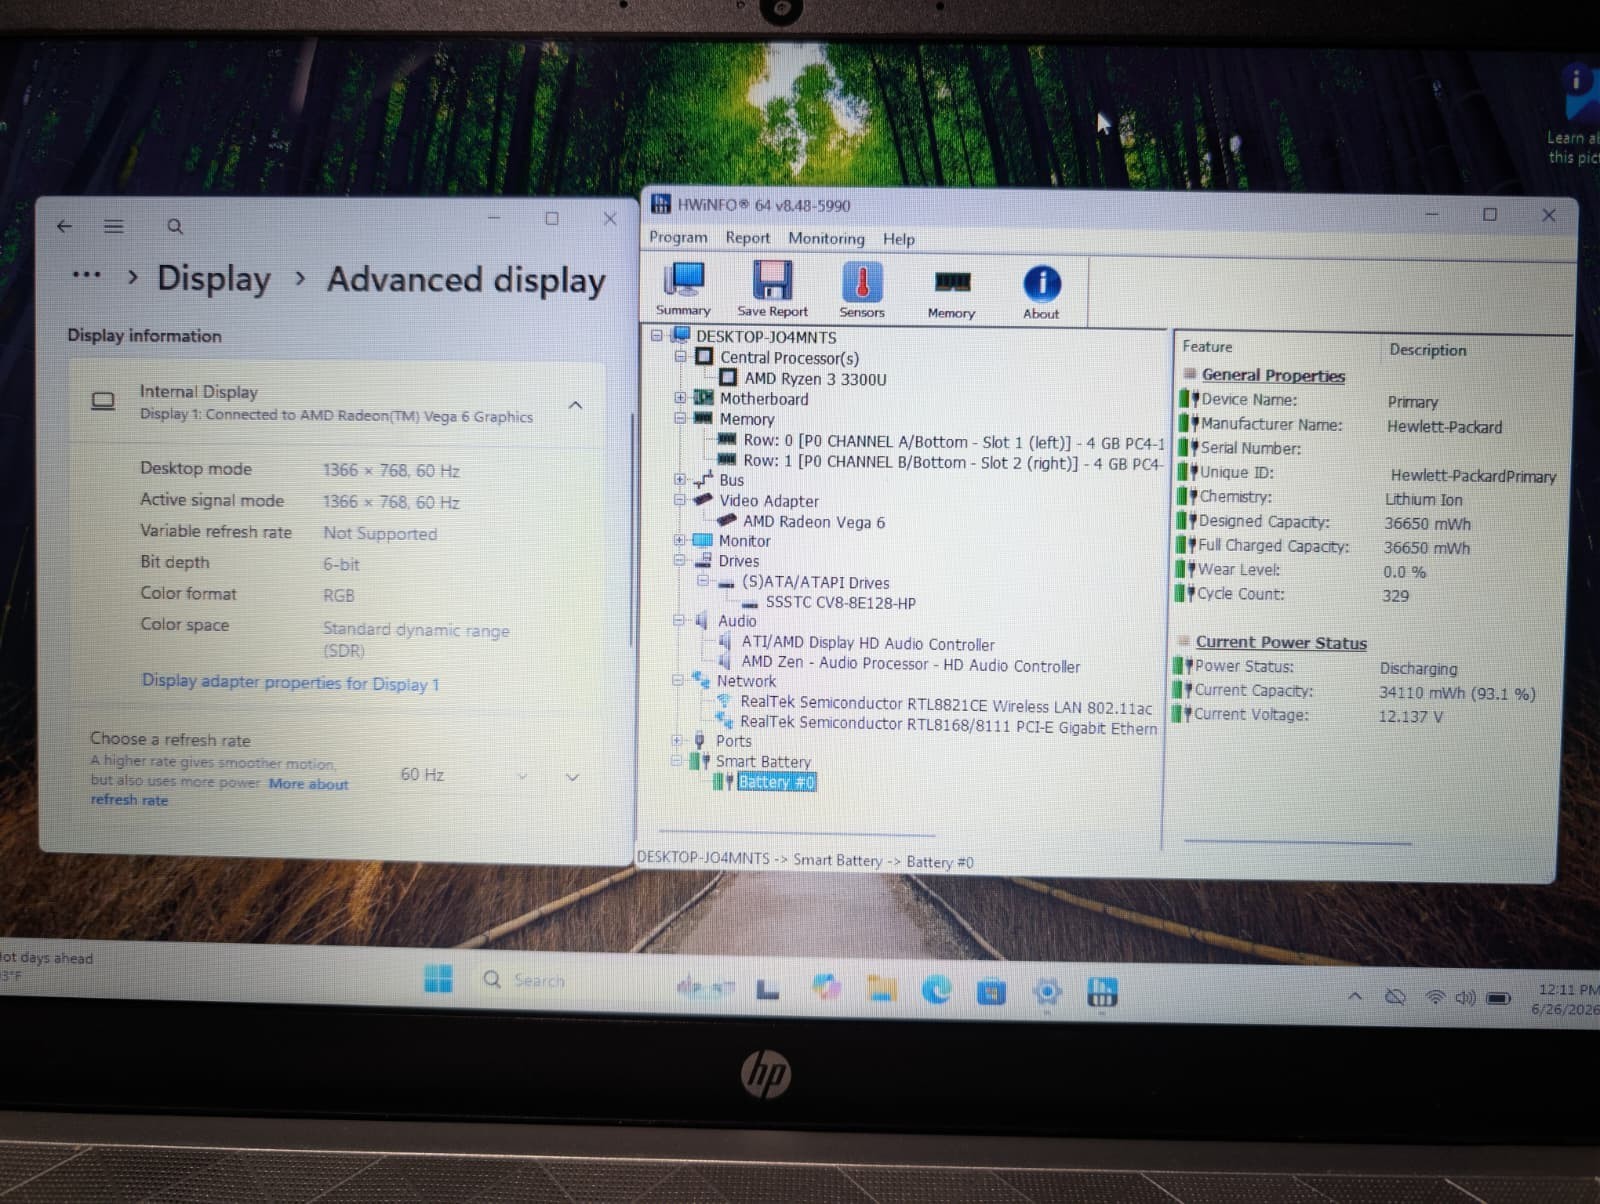This screenshot has height=1204, width=1600.
Task: Select ATI/AMD Display HD Audio Controller
Action: coord(868,644)
